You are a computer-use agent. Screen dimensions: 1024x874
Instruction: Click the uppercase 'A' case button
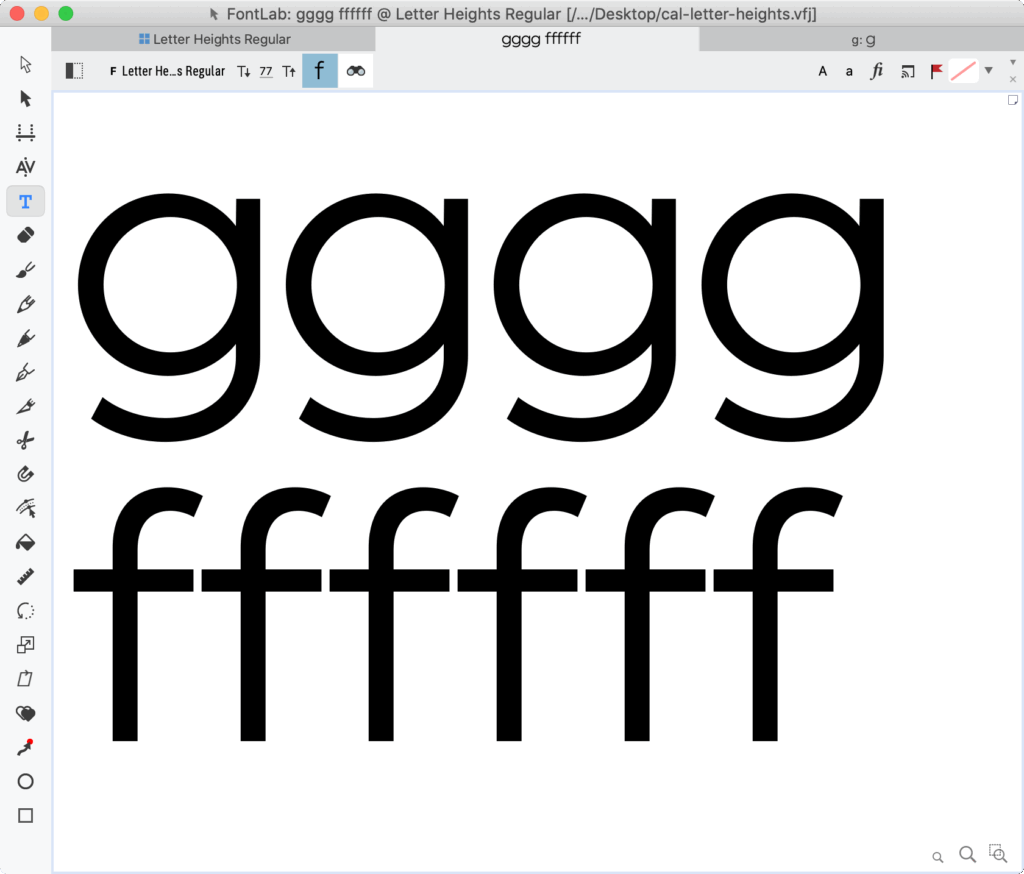(x=823, y=71)
